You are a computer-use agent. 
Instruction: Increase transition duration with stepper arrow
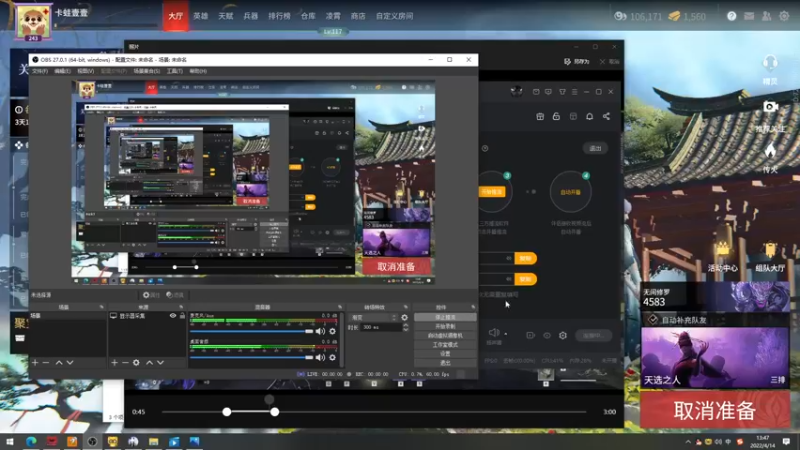tap(406, 325)
